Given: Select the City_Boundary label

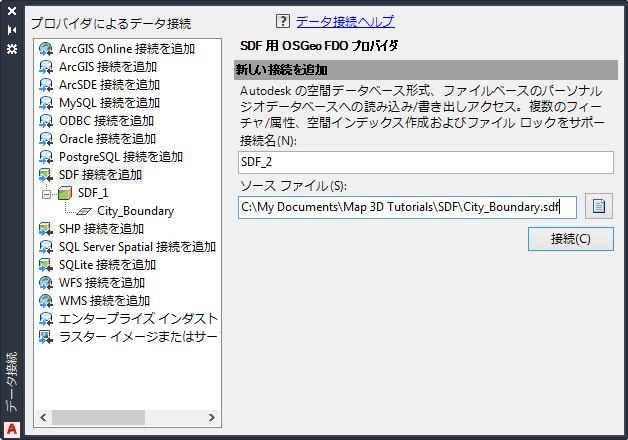Looking at the screenshot, I should pos(135,211).
